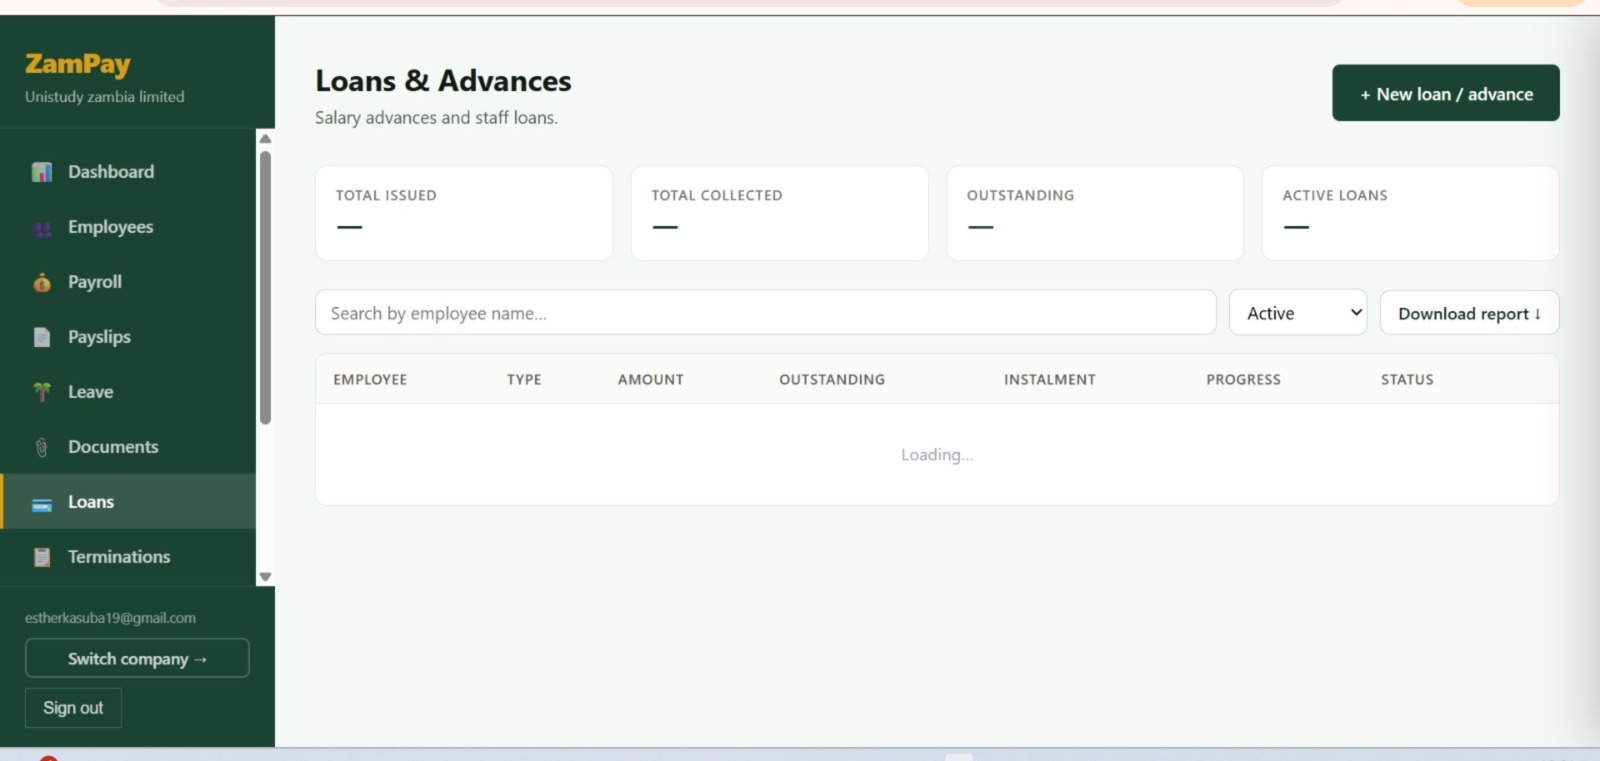Open Terminations page
Screen dimensions: 1600x761
[128, 557]
